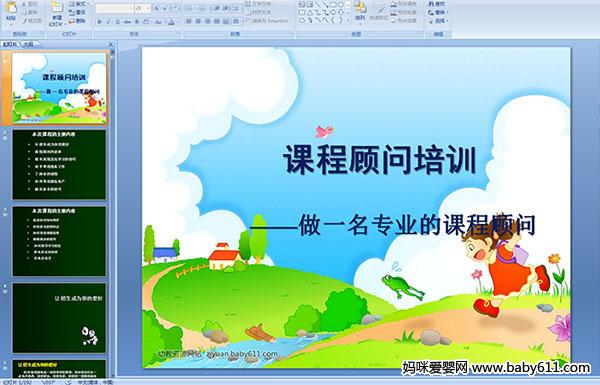Viewport: 600px width, 385px height.
Task: Click the New Slide icon
Action: click(x=57, y=8)
